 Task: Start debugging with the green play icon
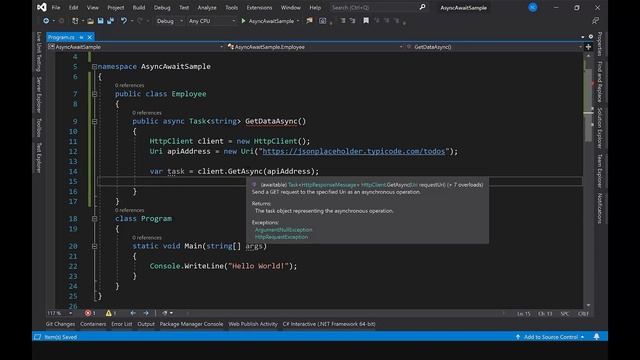pyautogui.click(x=243, y=21)
